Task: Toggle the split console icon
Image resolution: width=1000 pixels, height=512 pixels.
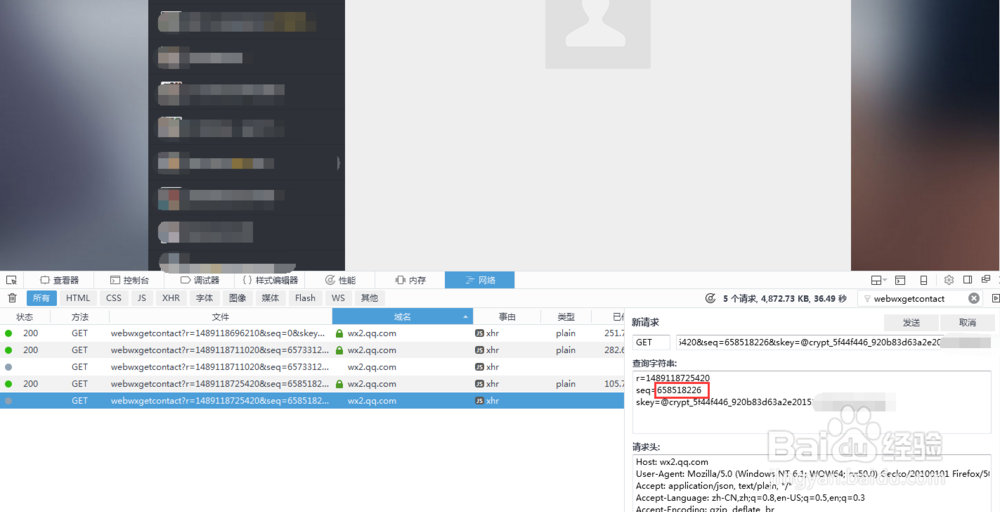Action: coord(901,280)
